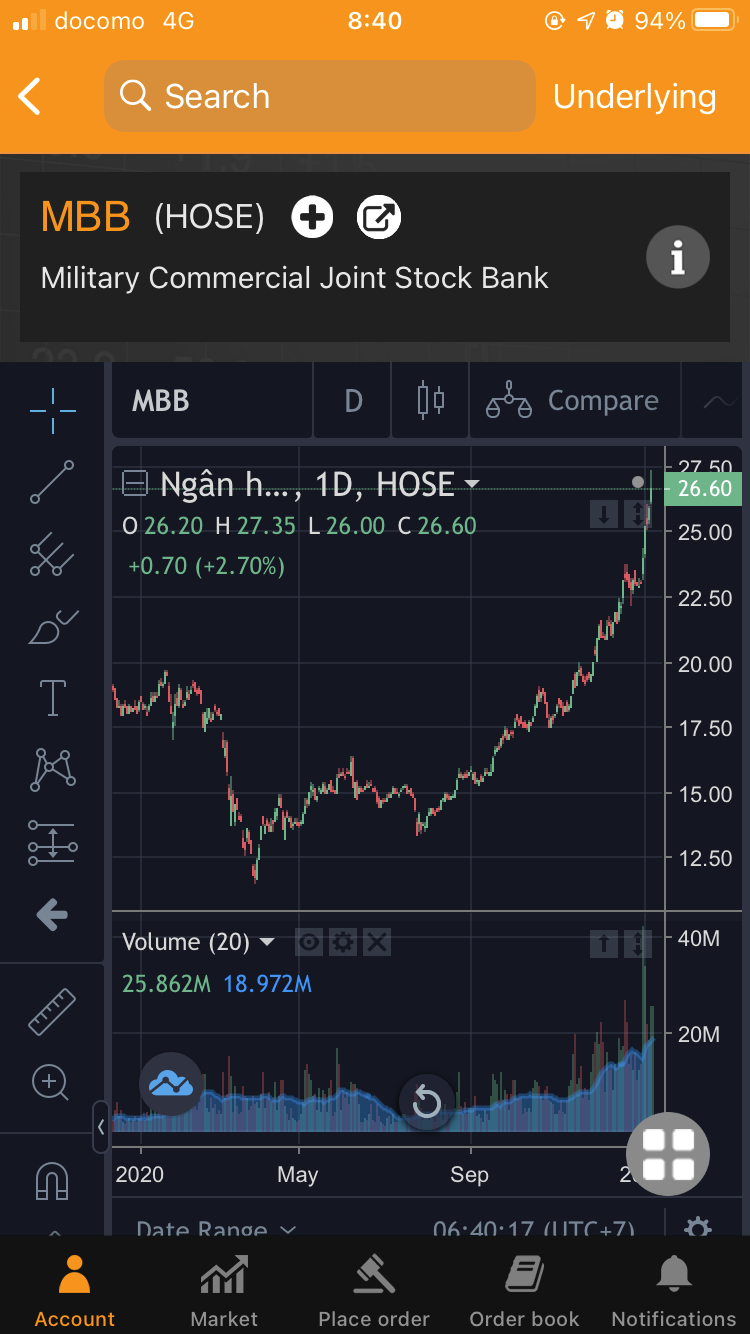Switch to the Place order tab
The width and height of the screenshot is (750, 1334).
point(374,1290)
